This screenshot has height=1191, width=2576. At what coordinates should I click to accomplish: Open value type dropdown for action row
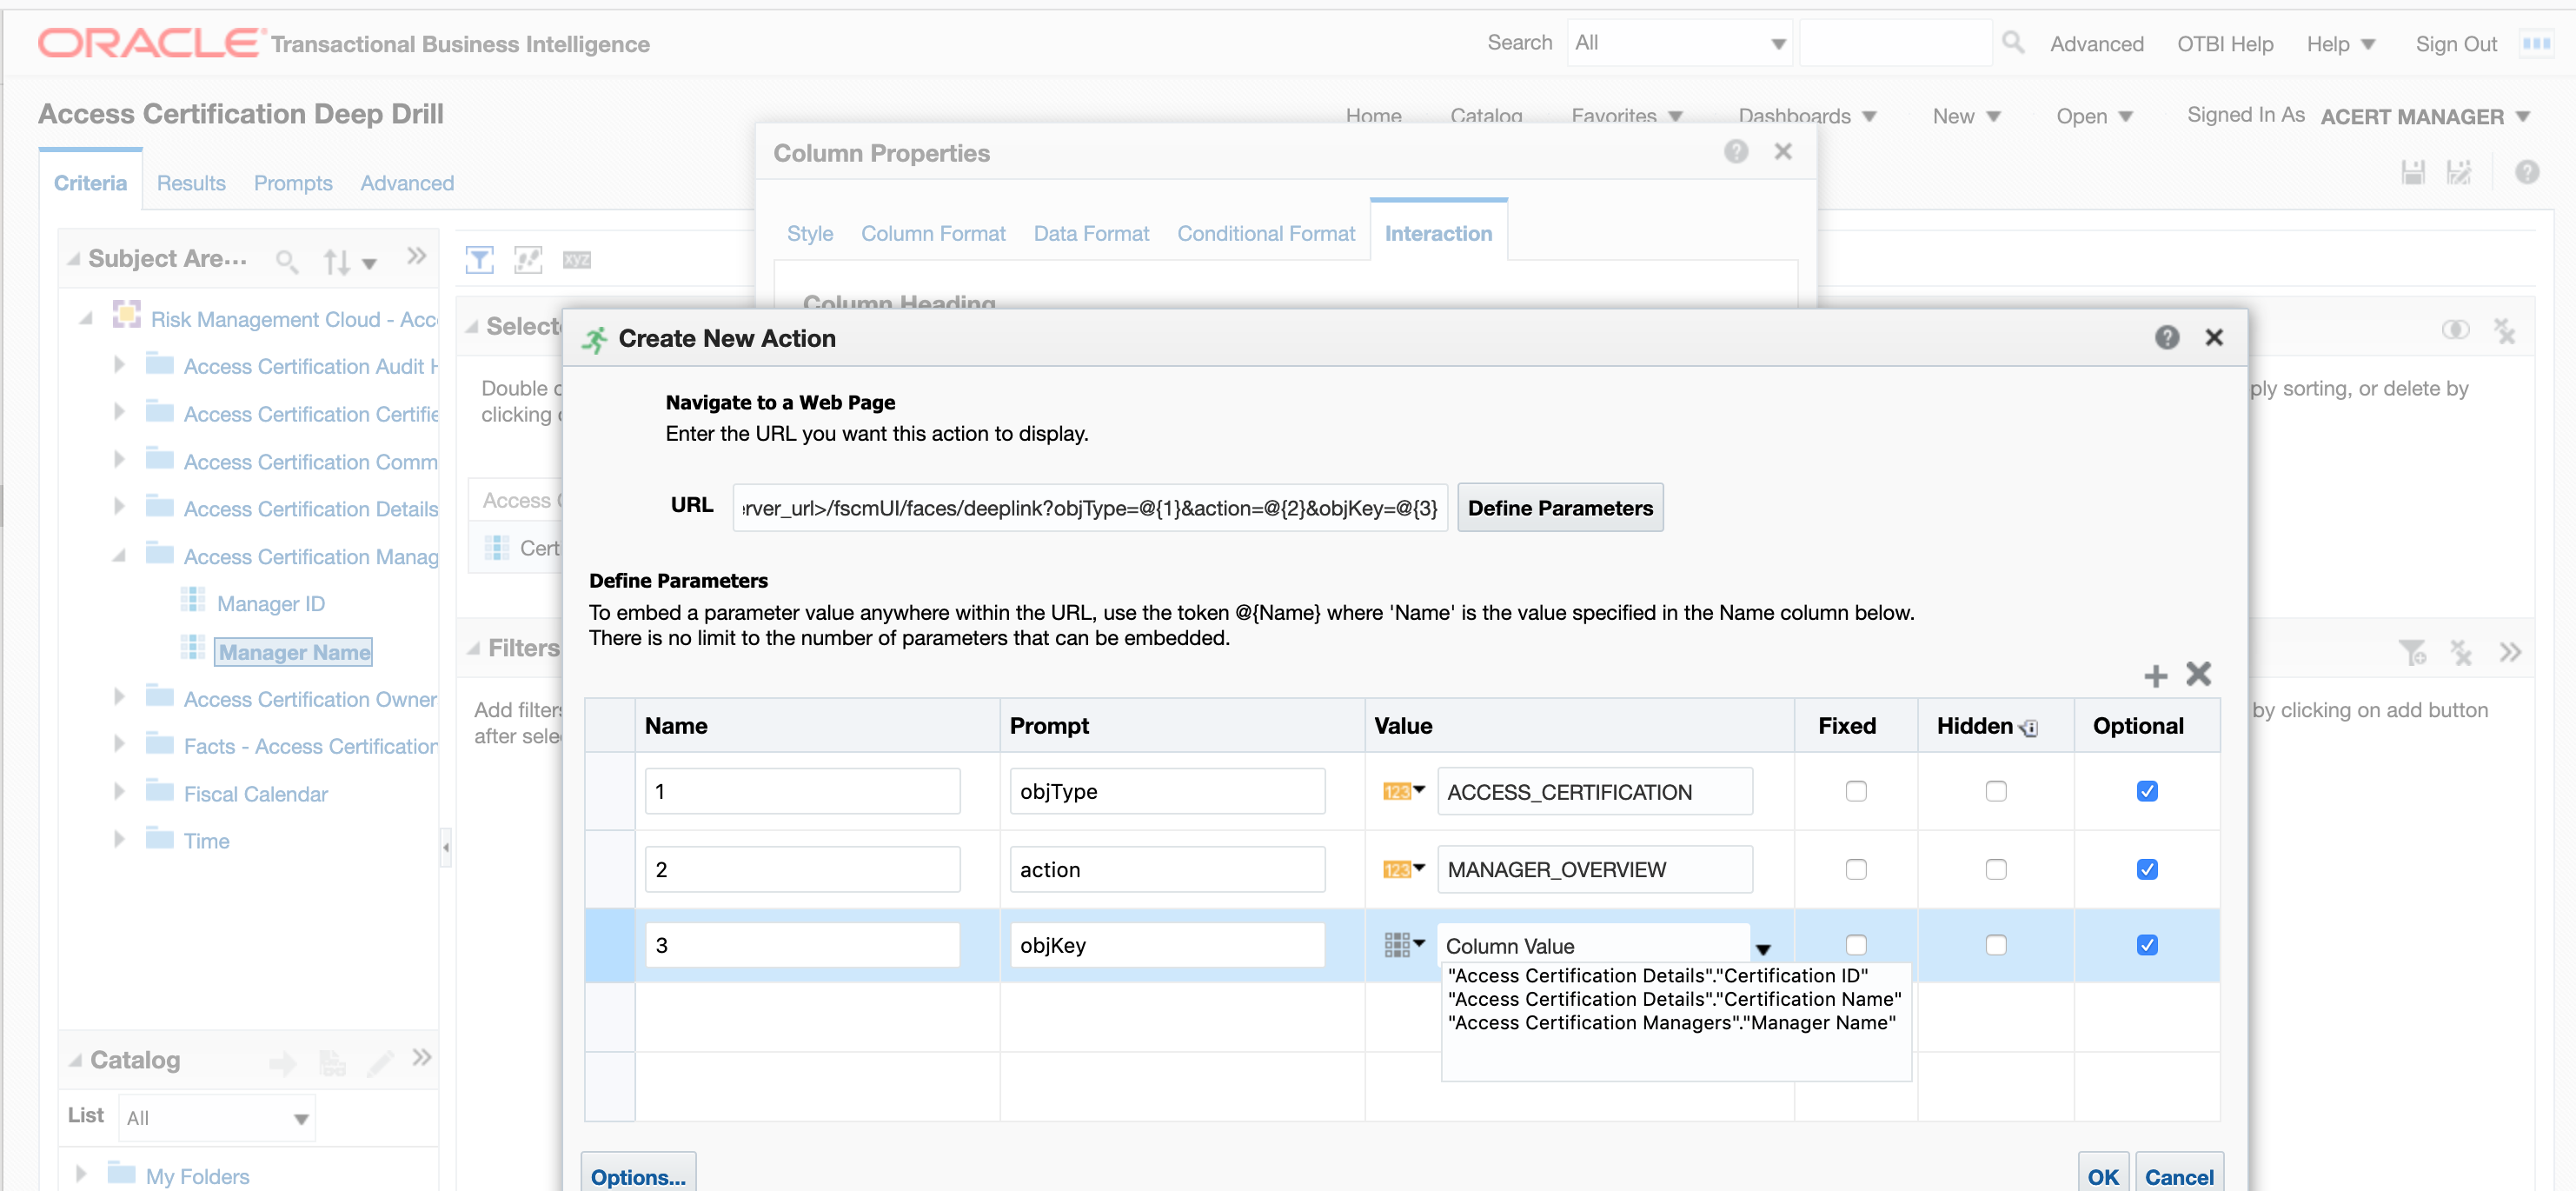(1404, 869)
